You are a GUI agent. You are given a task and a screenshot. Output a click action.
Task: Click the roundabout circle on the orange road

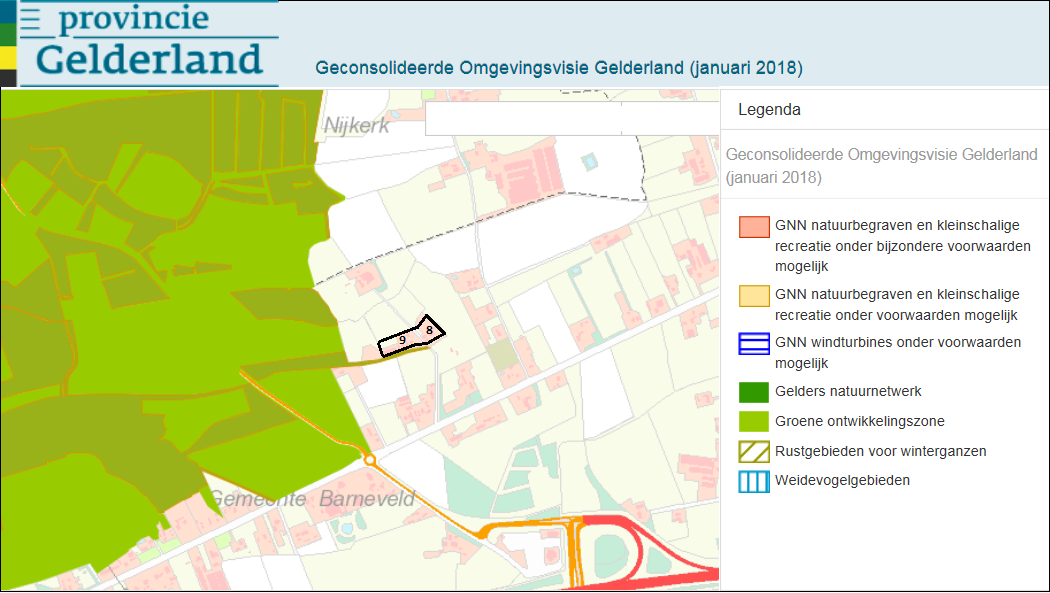[369, 460]
